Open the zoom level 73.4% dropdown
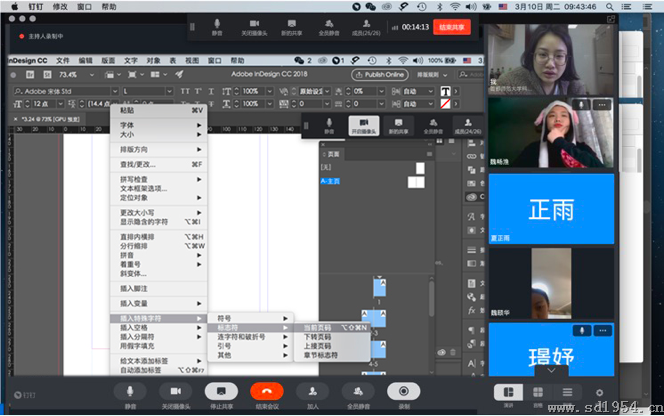This screenshot has width=664, height=416. coord(87,74)
